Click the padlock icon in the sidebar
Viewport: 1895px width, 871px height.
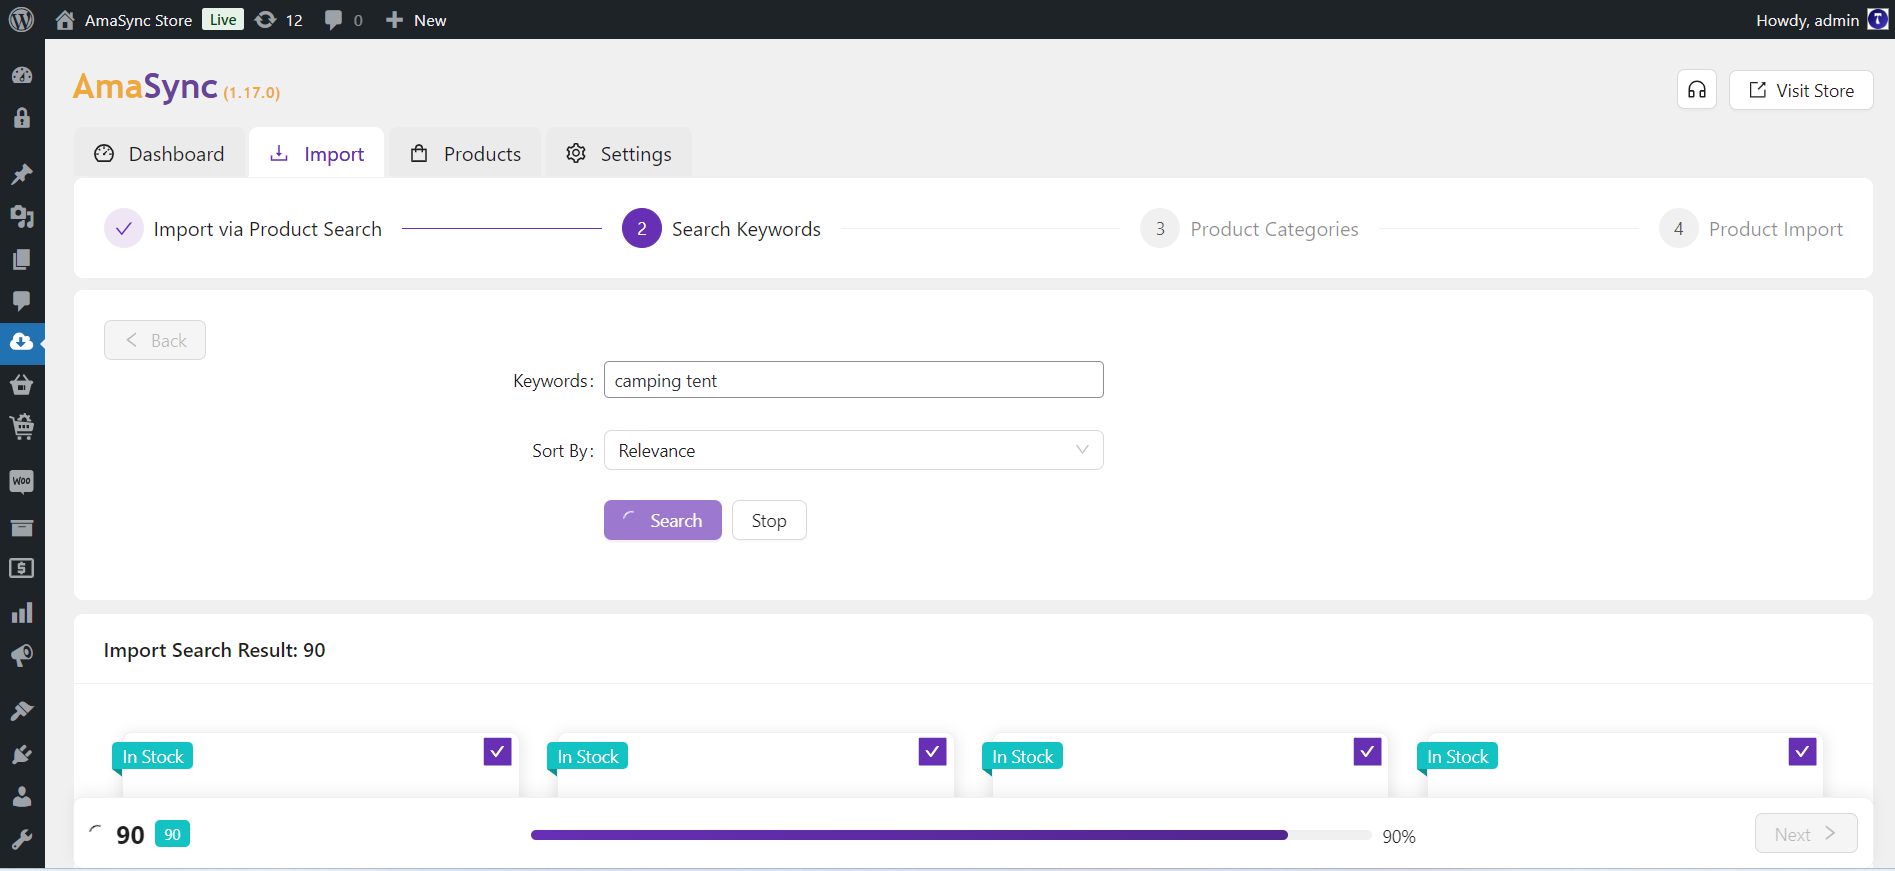coord(22,118)
